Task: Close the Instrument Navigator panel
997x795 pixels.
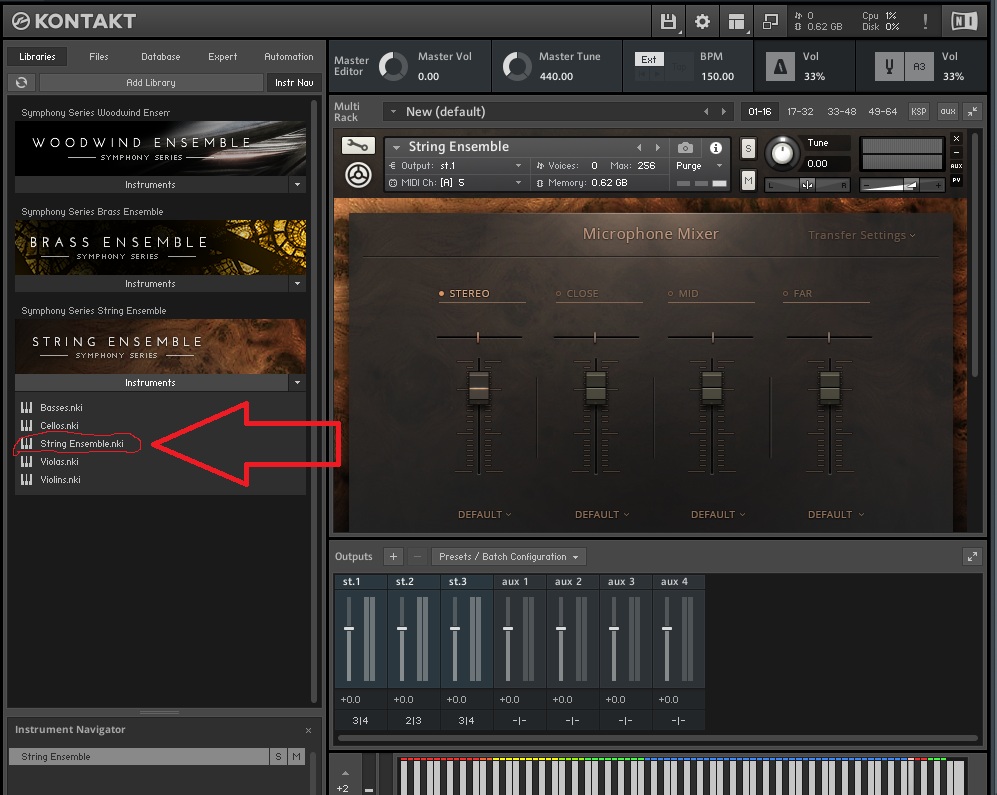Action: click(x=308, y=731)
